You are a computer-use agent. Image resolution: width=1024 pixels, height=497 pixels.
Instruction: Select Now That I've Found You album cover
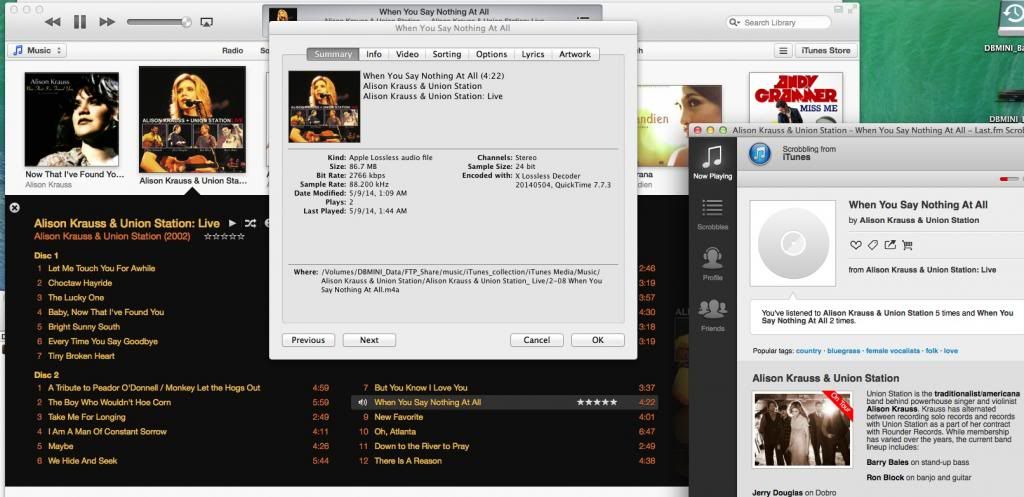pyautogui.click(x=72, y=119)
